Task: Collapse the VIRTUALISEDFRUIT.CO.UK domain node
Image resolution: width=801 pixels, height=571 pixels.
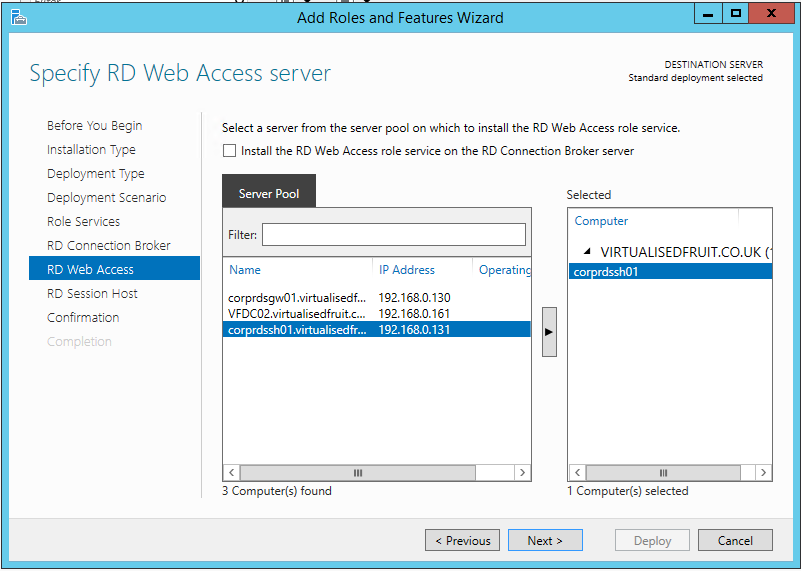Action: tap(587, 252)
